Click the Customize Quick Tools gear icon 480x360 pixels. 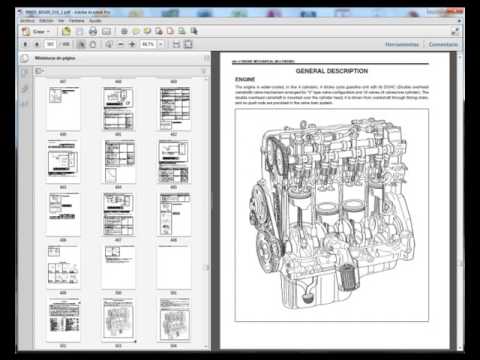coord(124,31)
